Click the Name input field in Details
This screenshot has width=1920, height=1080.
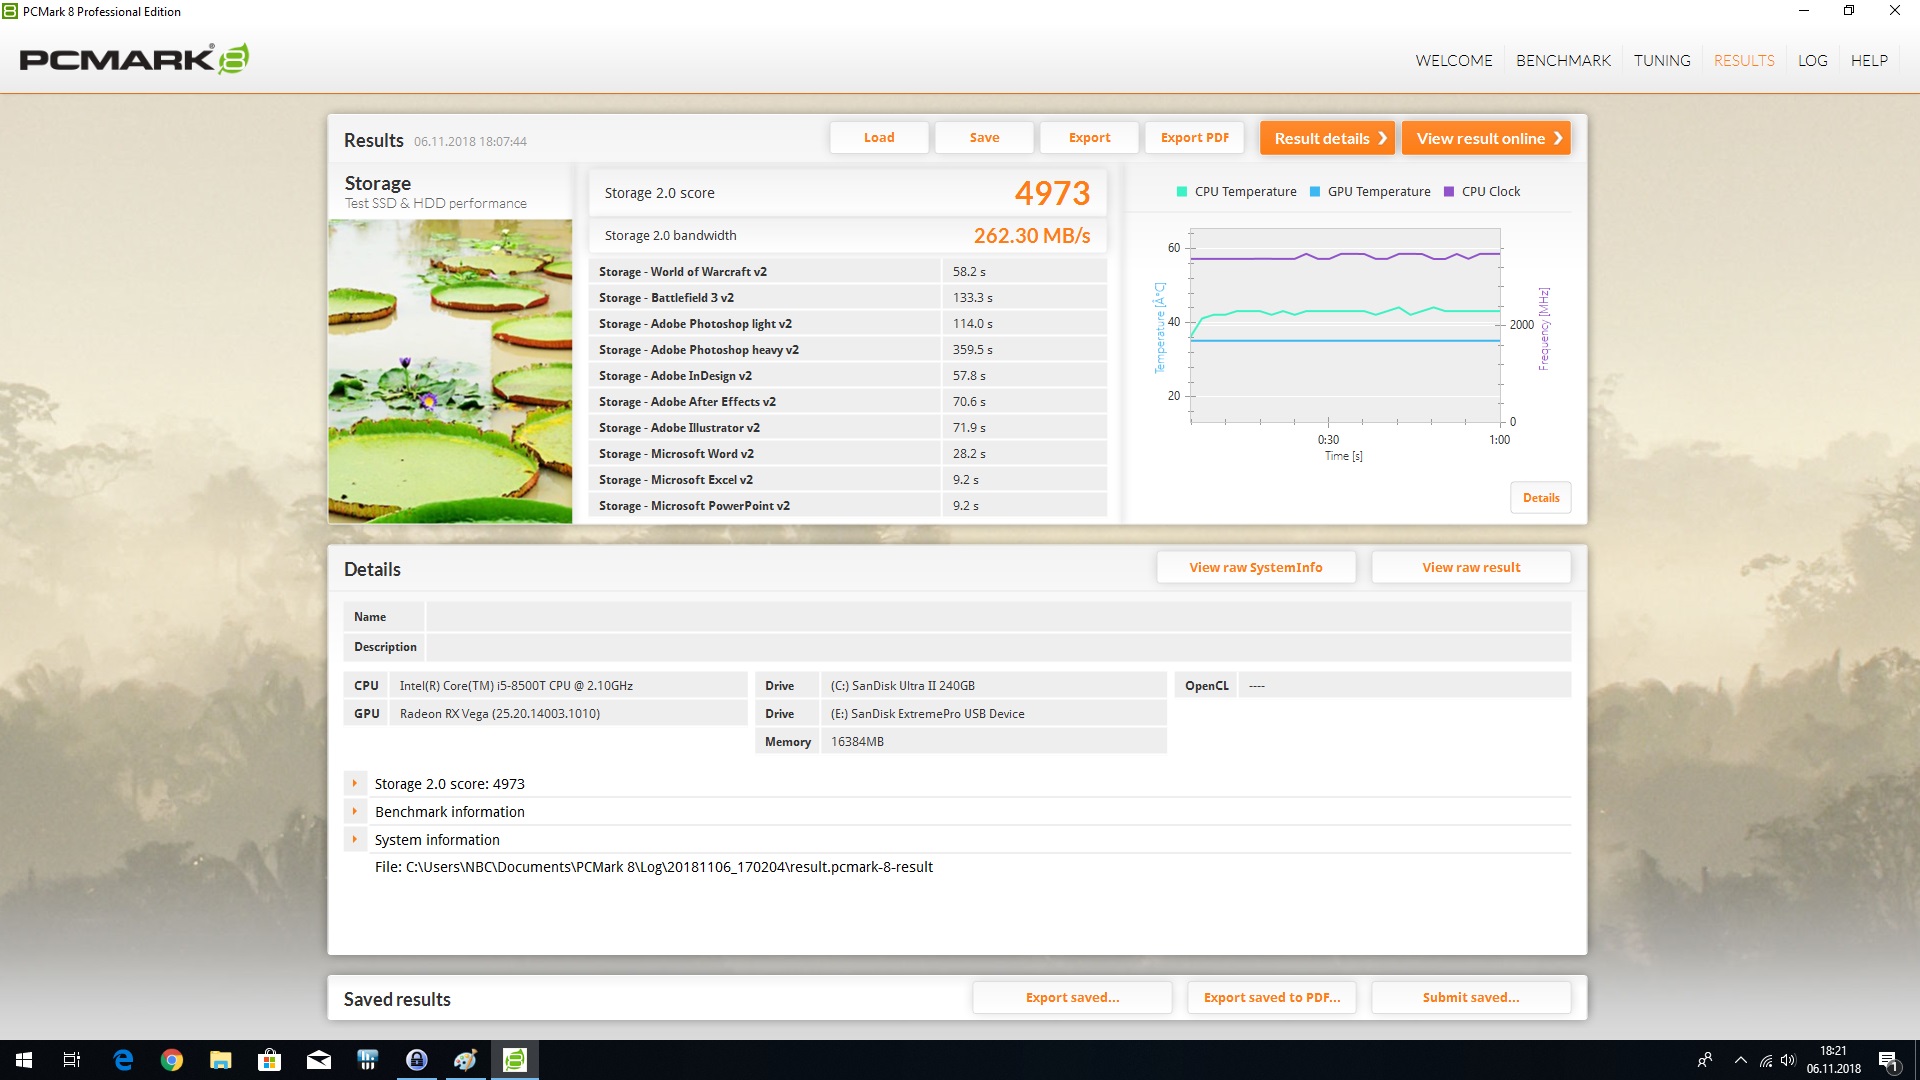click(998, 617)
